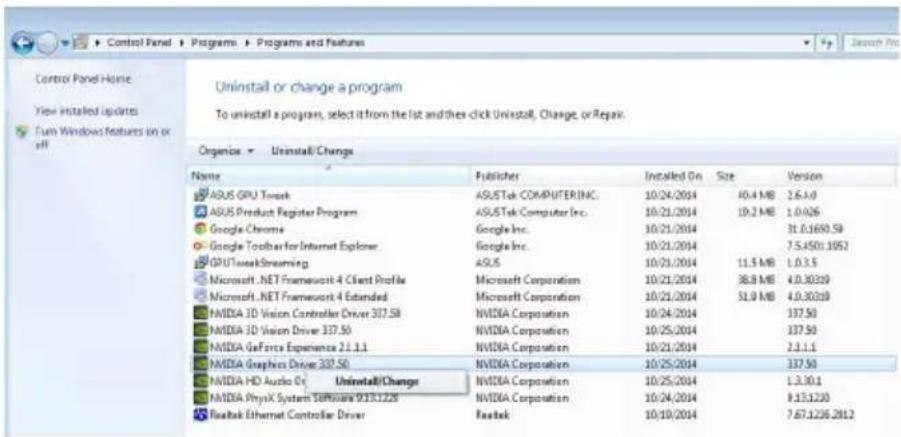Click the refresh button next to address bar
Screen dimensions: 901x437
828,43
